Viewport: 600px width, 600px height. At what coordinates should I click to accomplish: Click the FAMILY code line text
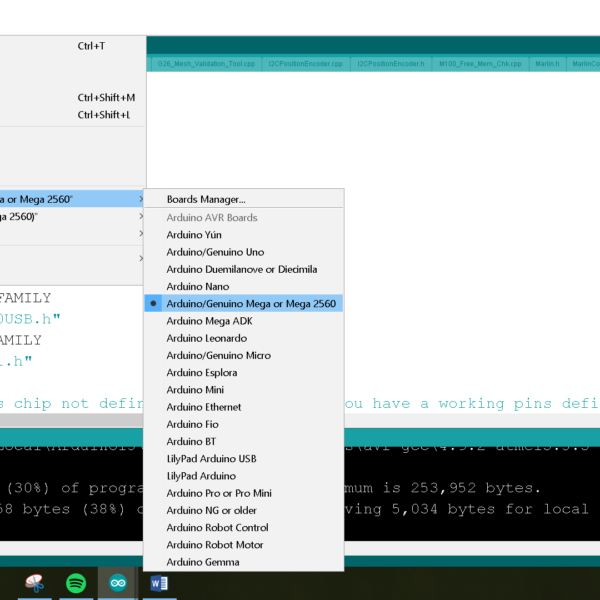[25, 298]
